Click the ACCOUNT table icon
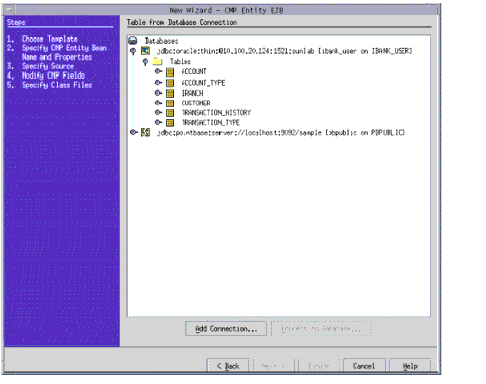The width and height of the screenshot is (486, 384). 170,72
